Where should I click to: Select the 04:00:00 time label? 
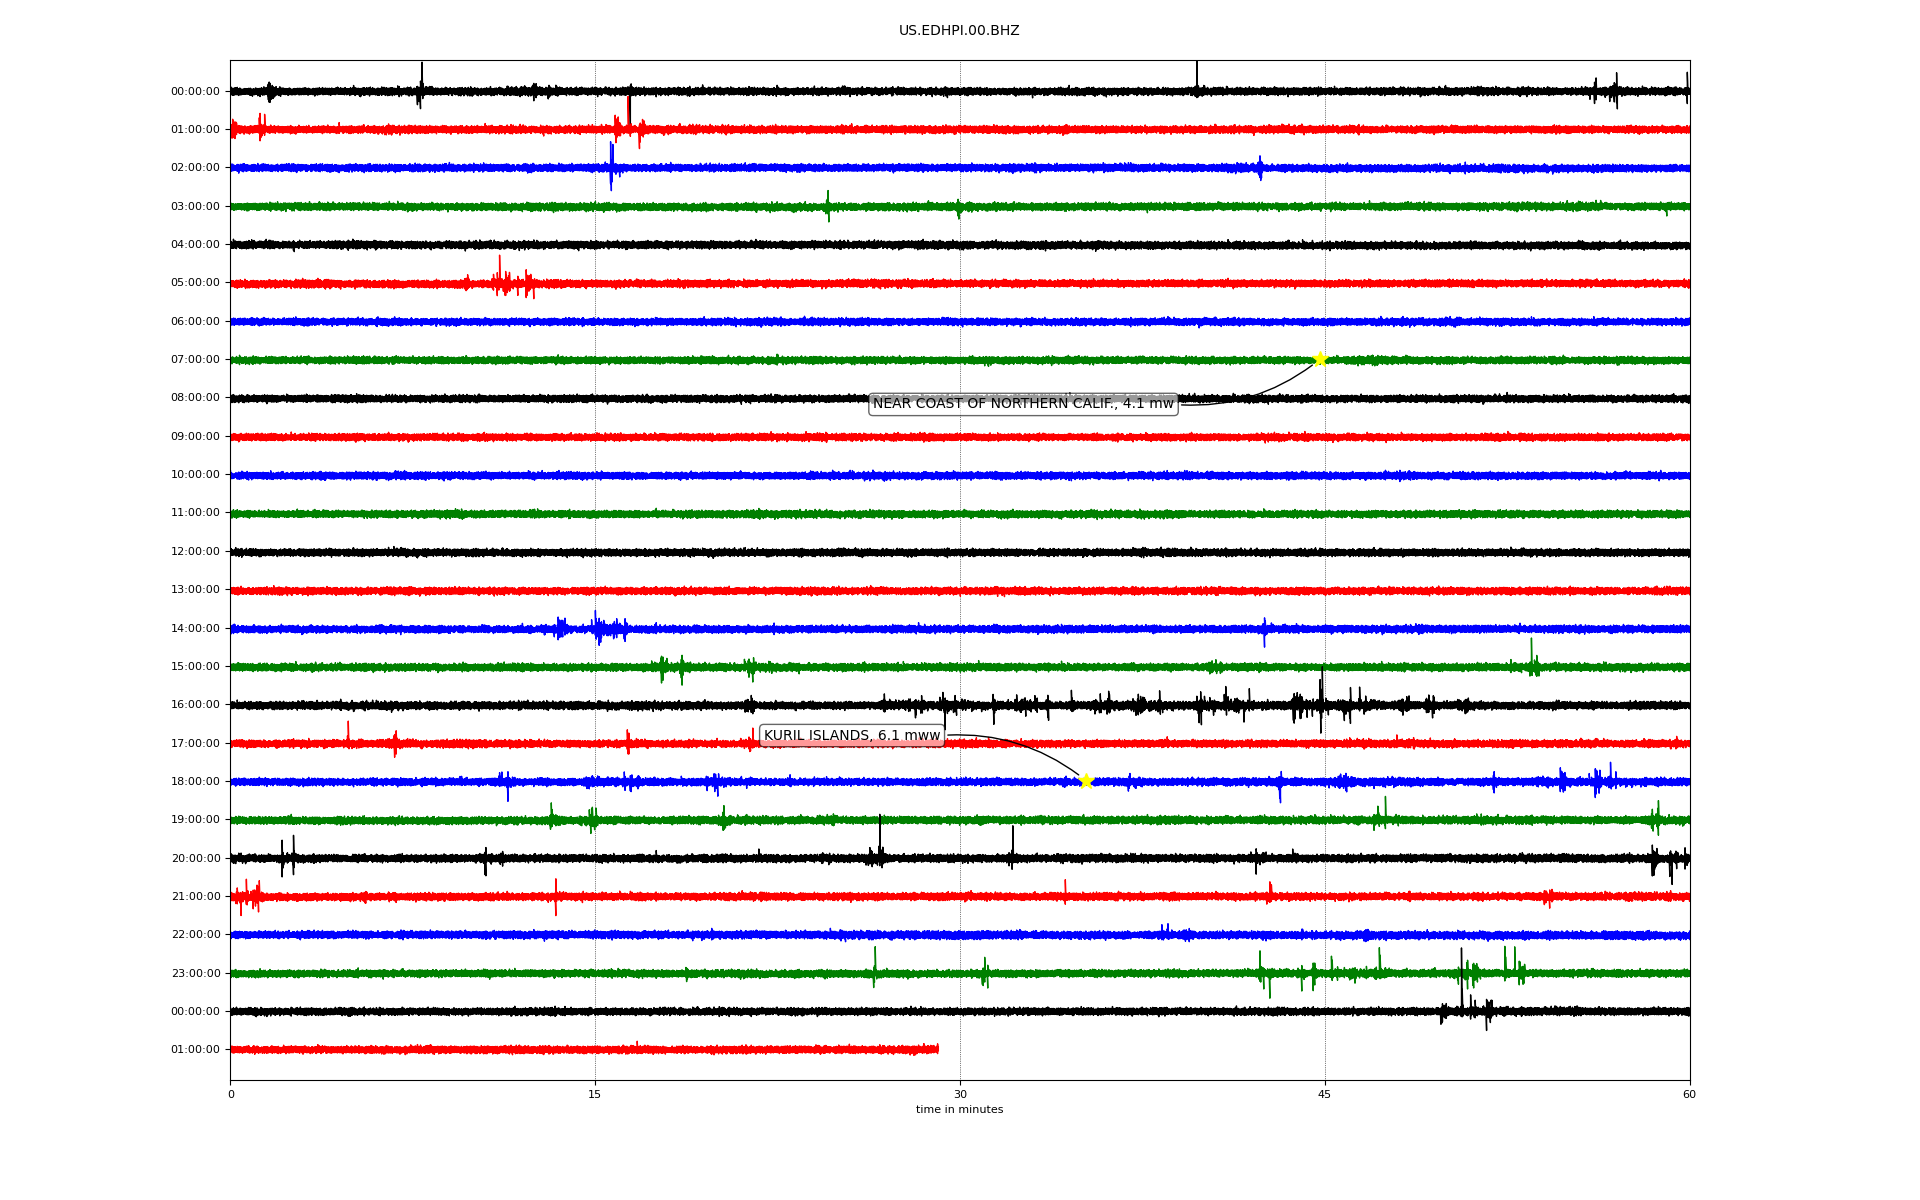(195, 245)
